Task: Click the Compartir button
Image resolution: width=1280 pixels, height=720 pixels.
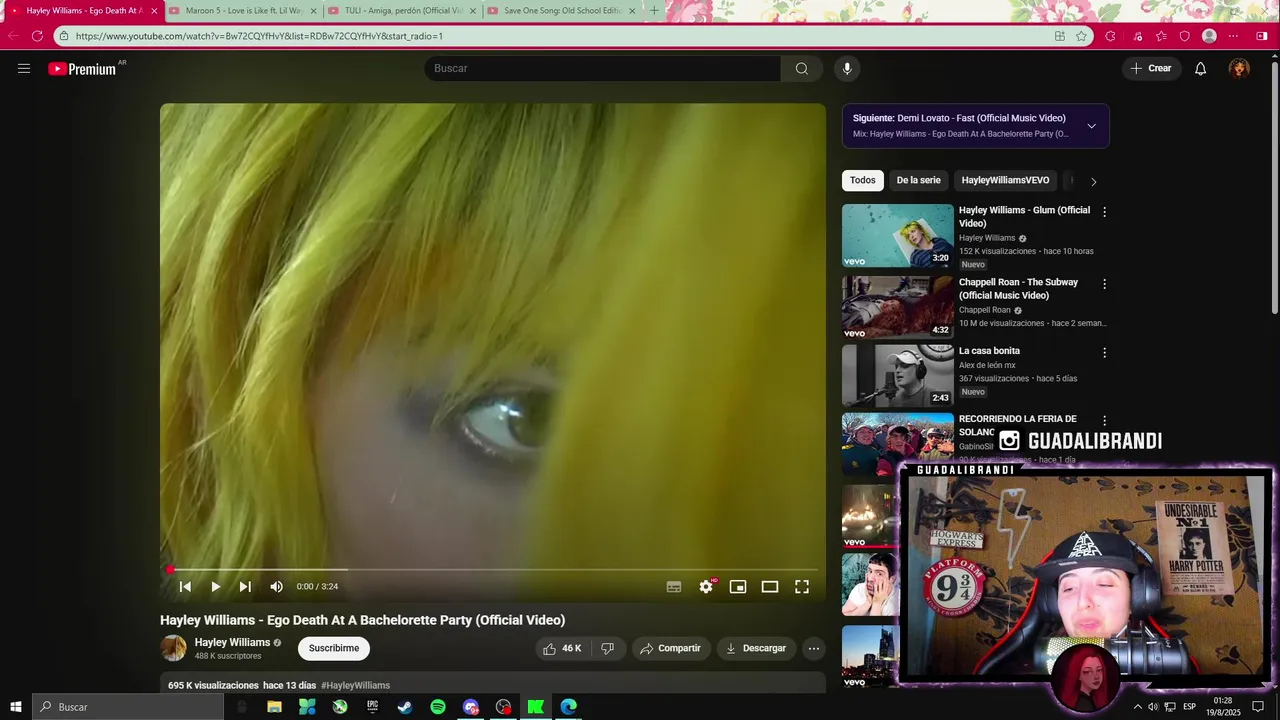Action: pos(671,648)
